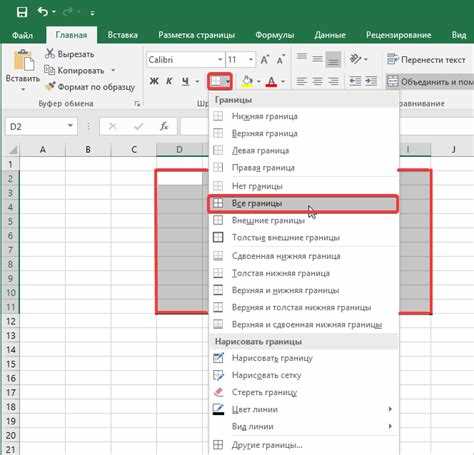
Task: Select row 15 header
Action: [x=11, y=364]
